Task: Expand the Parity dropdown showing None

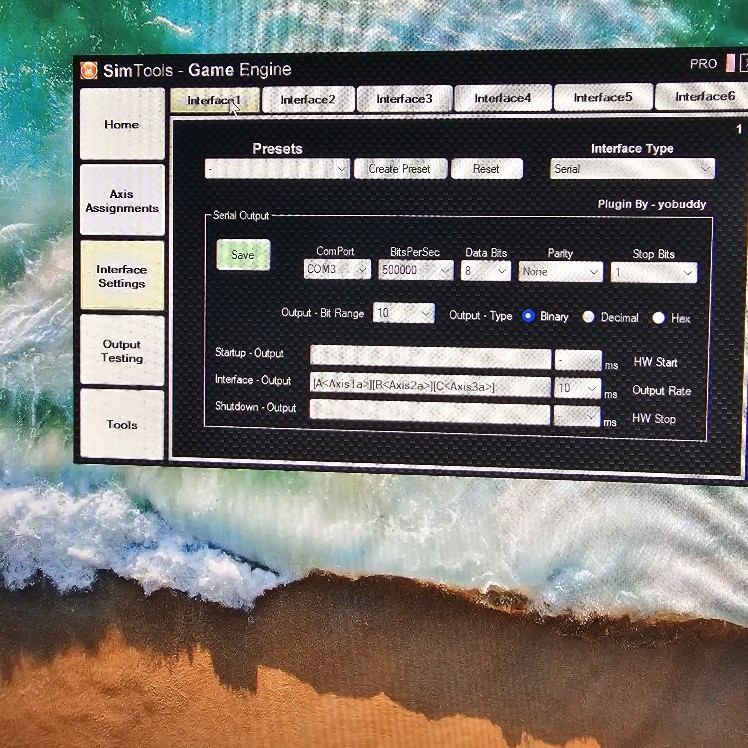Action: 561,272
